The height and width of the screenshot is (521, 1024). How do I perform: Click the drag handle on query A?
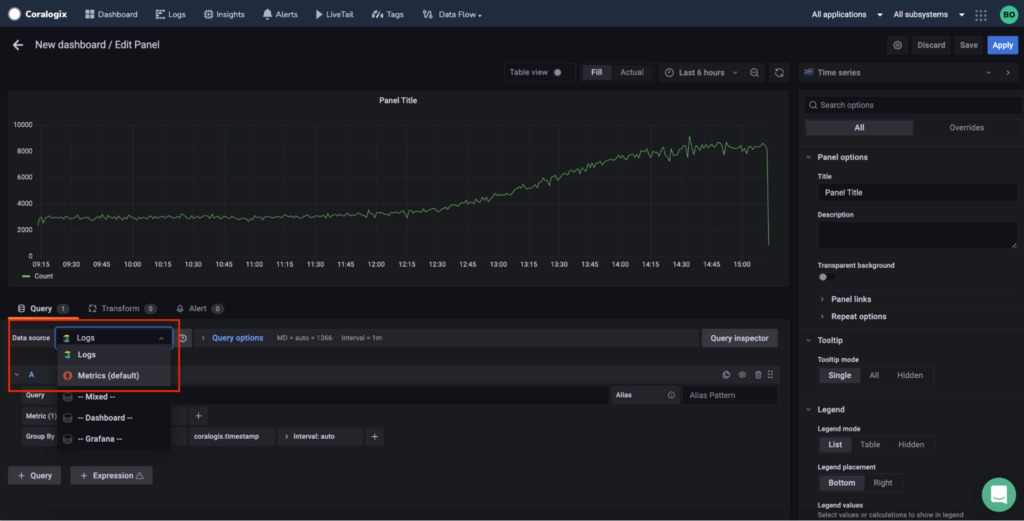(771, 375)
